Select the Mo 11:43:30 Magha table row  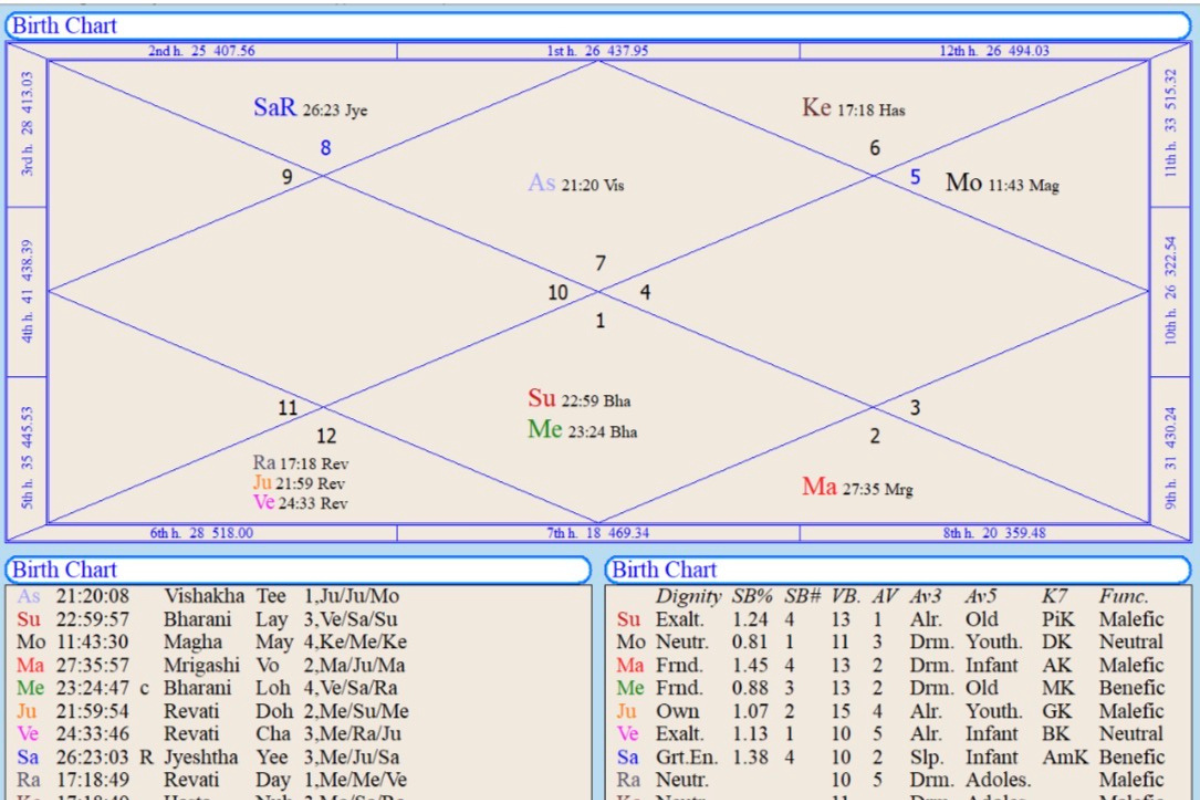[298, 642]
